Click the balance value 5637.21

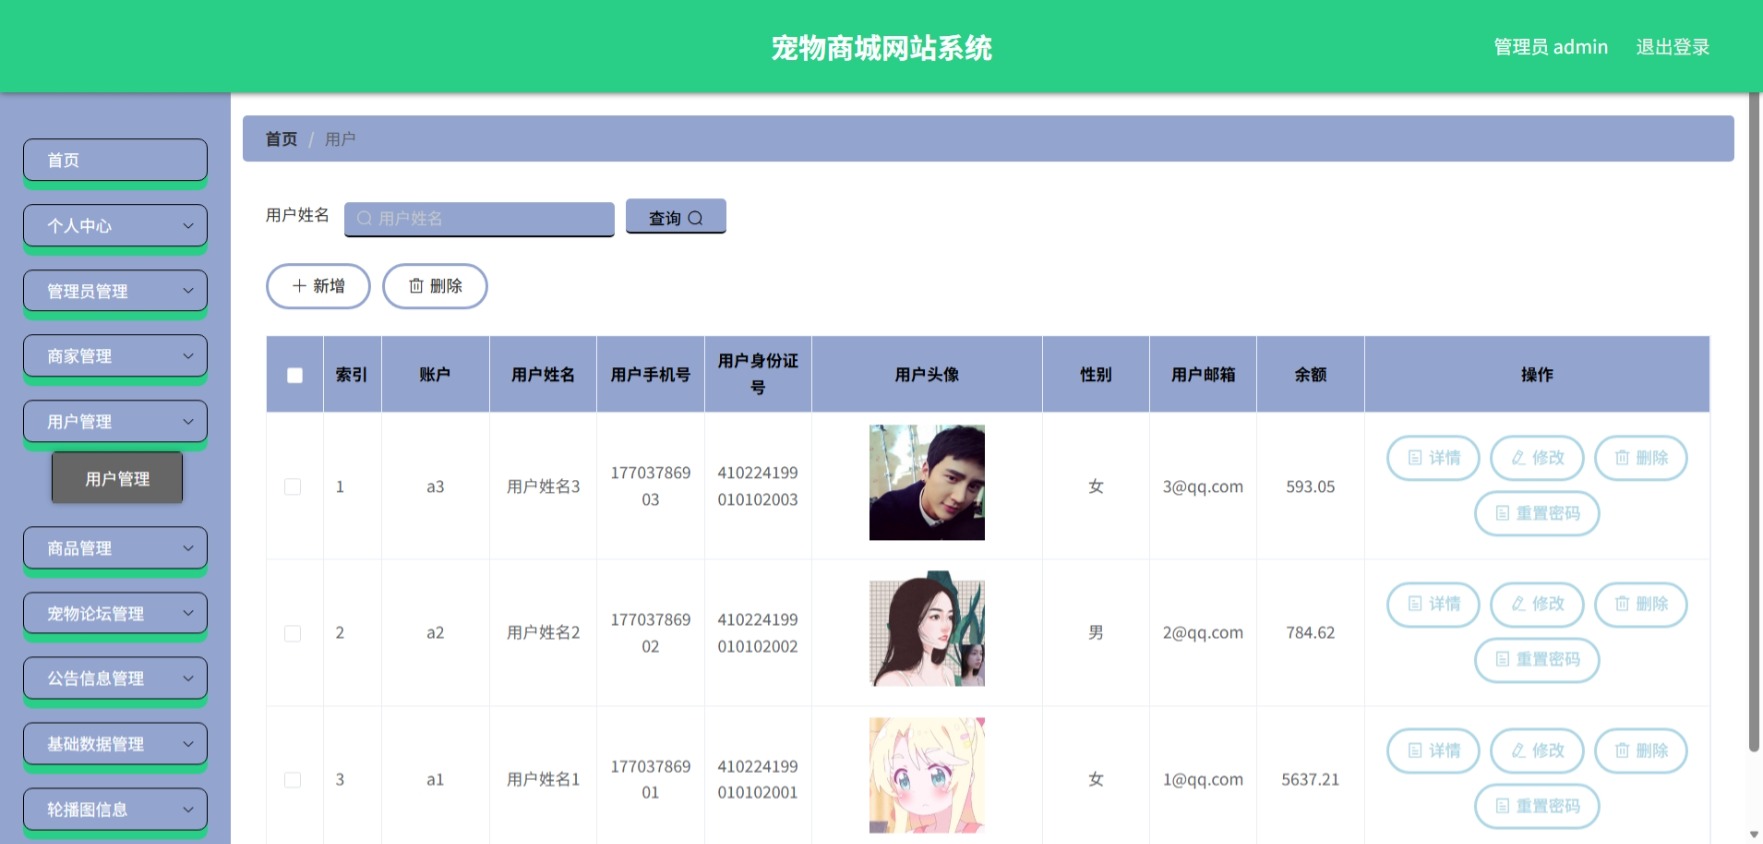[1310, 780]
